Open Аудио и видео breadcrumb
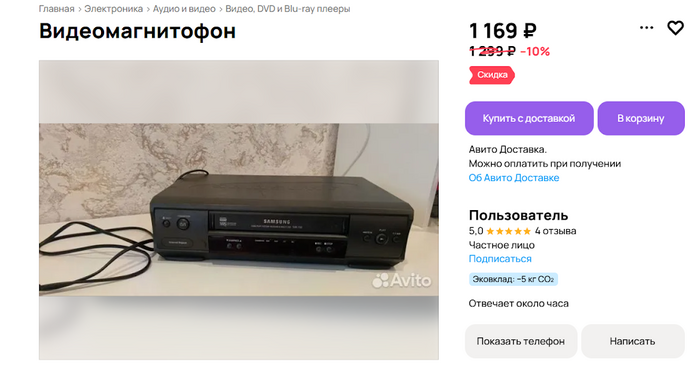The image size is (700, 376). pyautogui.click(x=184, y=9)
